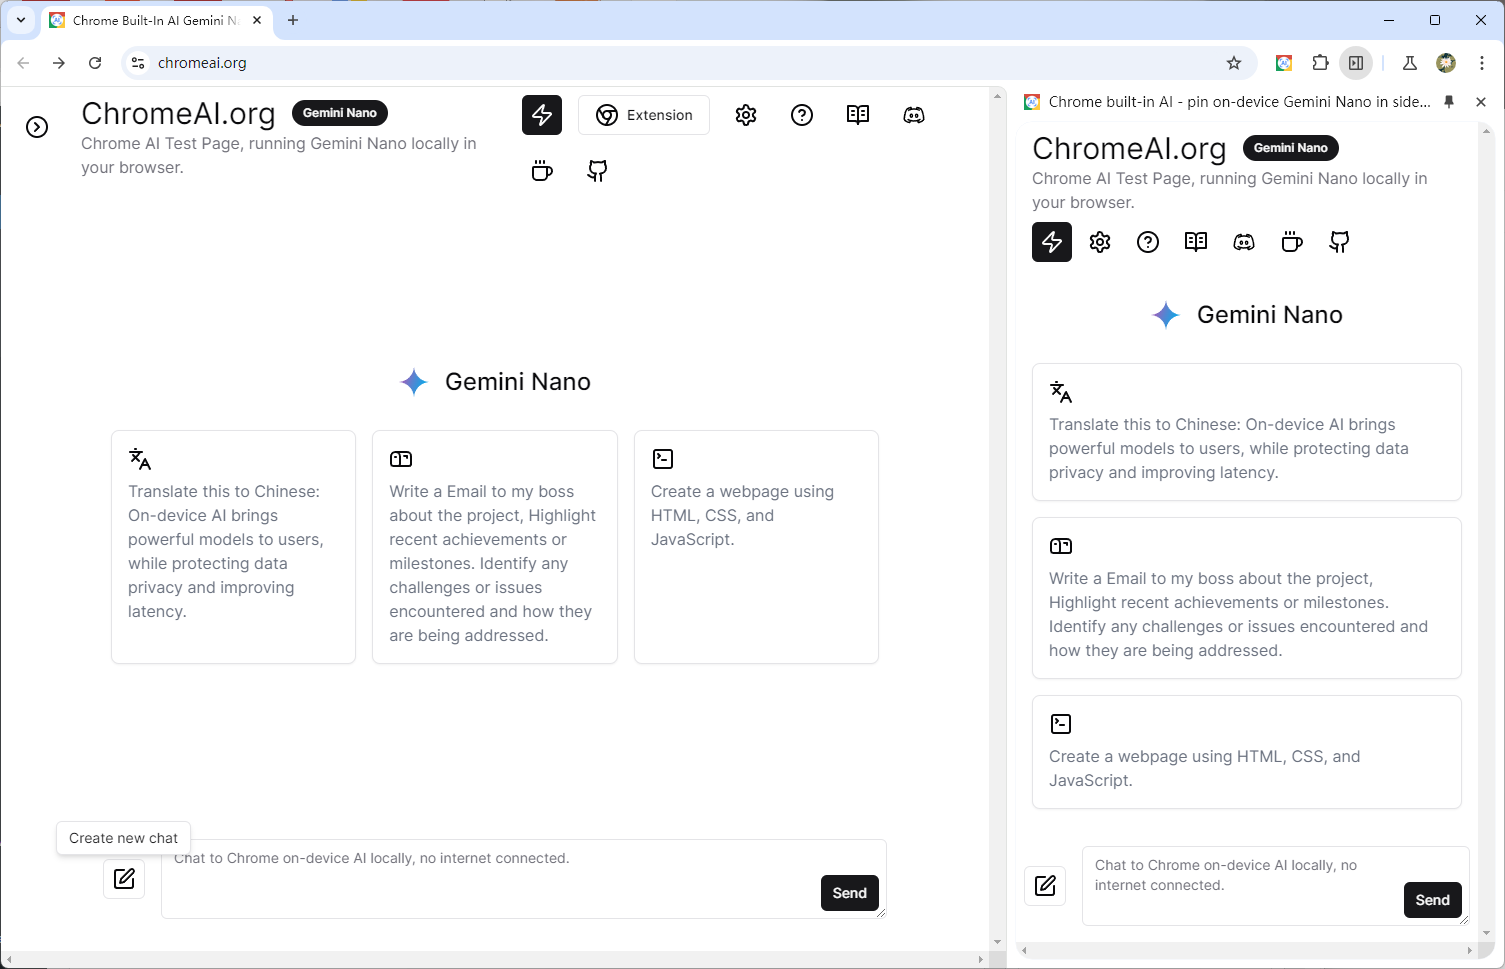1505x969 pixels.
Task: Click the coffee cup icon in main page
Action: pos(542,171)
